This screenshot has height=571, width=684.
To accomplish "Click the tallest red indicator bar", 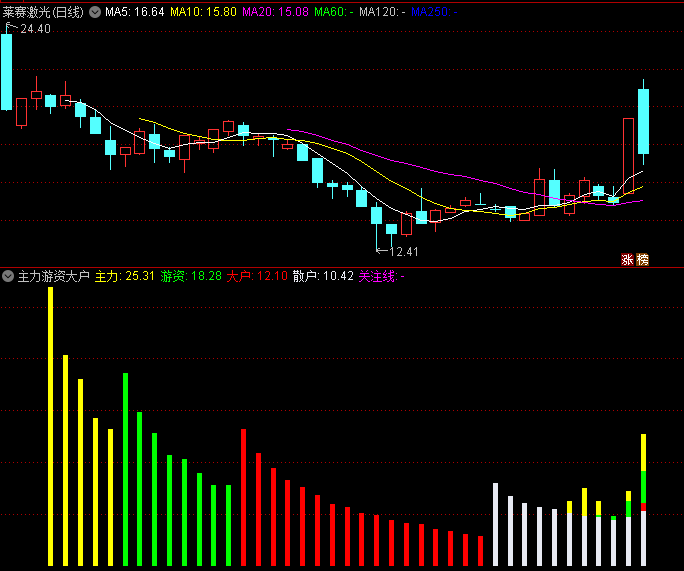I will click(243, 497).
